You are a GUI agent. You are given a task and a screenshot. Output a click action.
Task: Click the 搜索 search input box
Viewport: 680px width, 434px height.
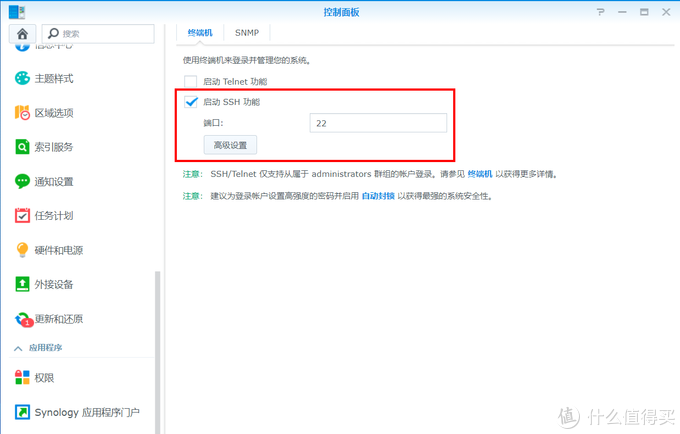pyautogui.click(x=98, y=33)
